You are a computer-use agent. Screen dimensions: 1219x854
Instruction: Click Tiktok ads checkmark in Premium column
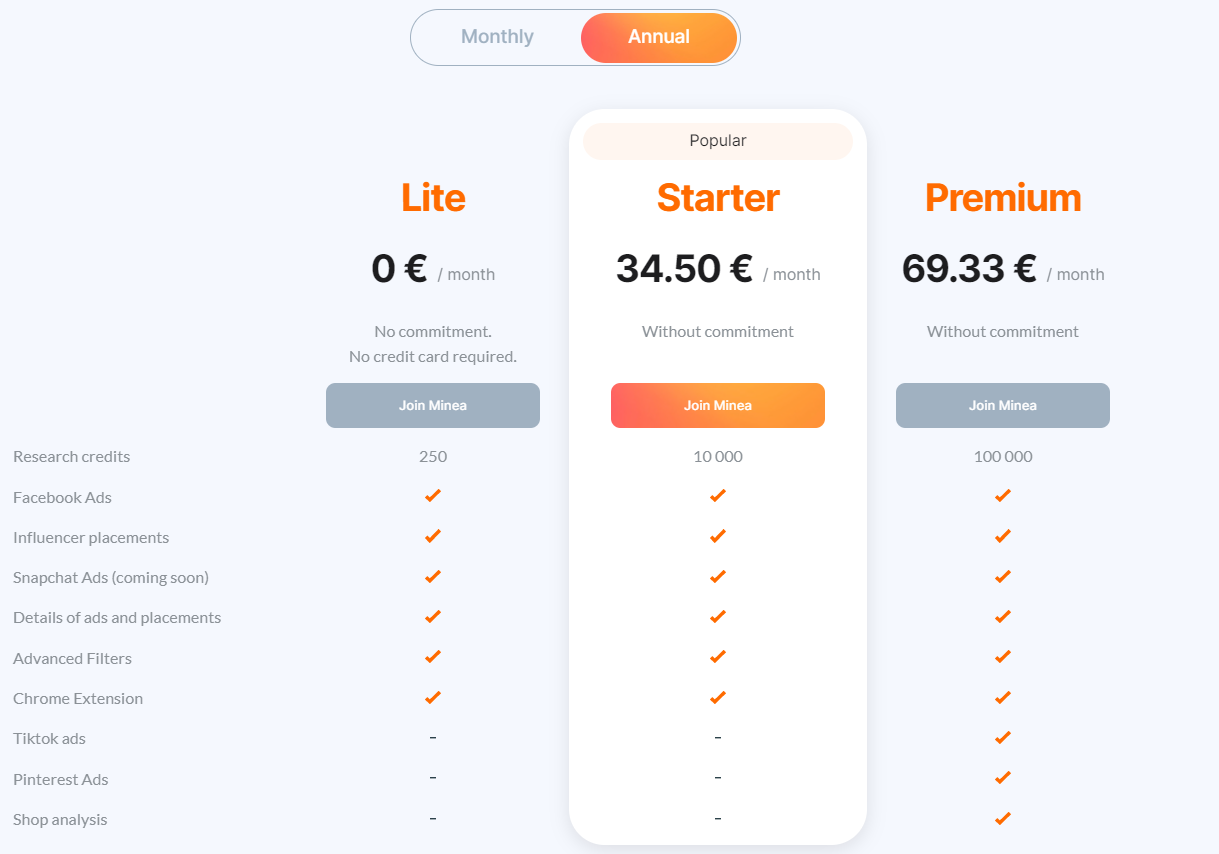pyautogui.click(x=1003, y=738)
